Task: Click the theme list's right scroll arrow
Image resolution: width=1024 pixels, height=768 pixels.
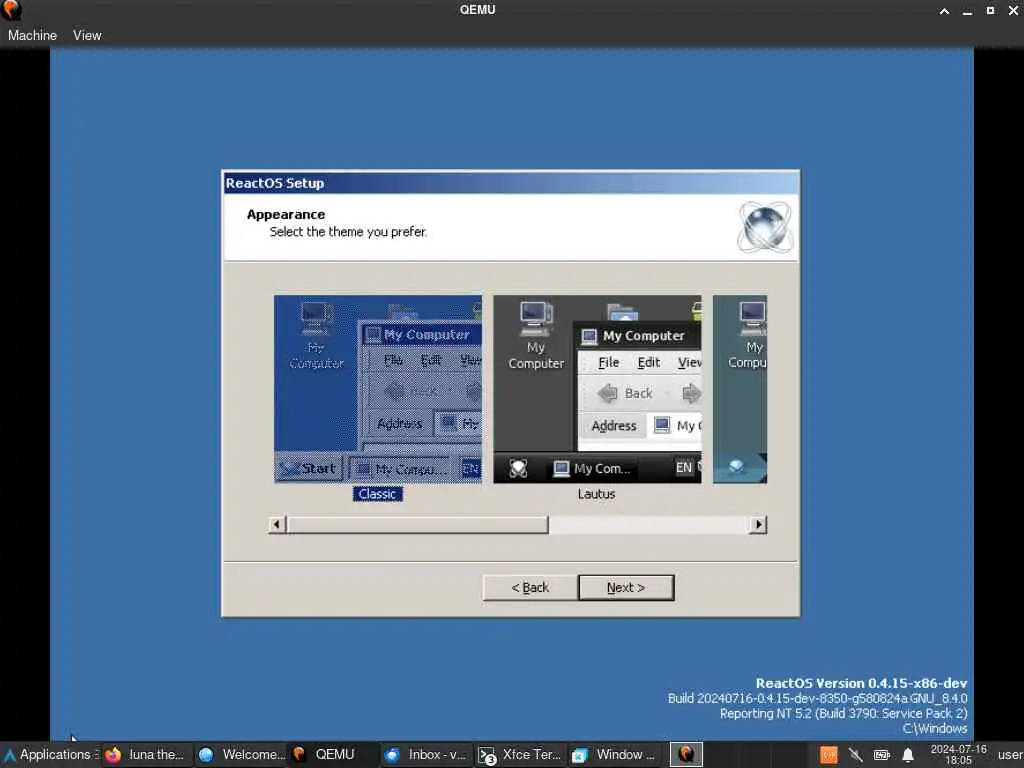Action: [x=758, y=524]
